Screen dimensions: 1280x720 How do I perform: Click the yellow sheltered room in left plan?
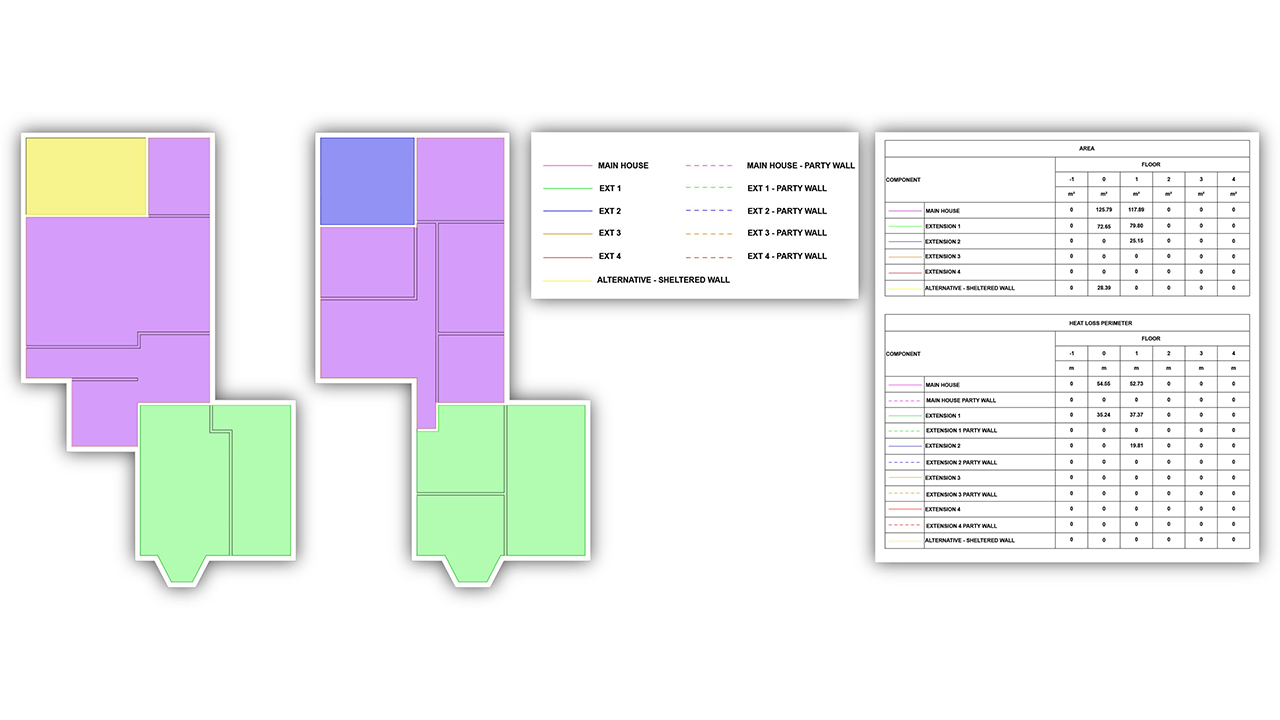(86, 176)
